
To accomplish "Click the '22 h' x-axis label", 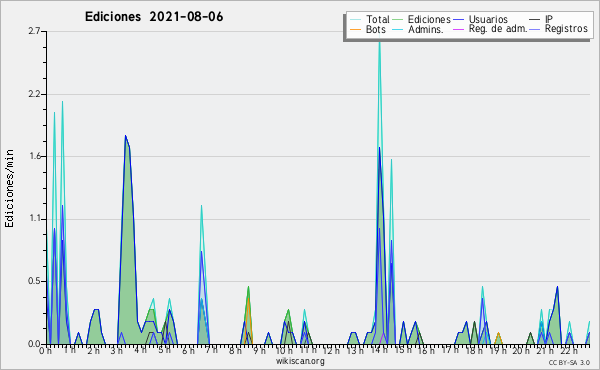I will (569, 350).
